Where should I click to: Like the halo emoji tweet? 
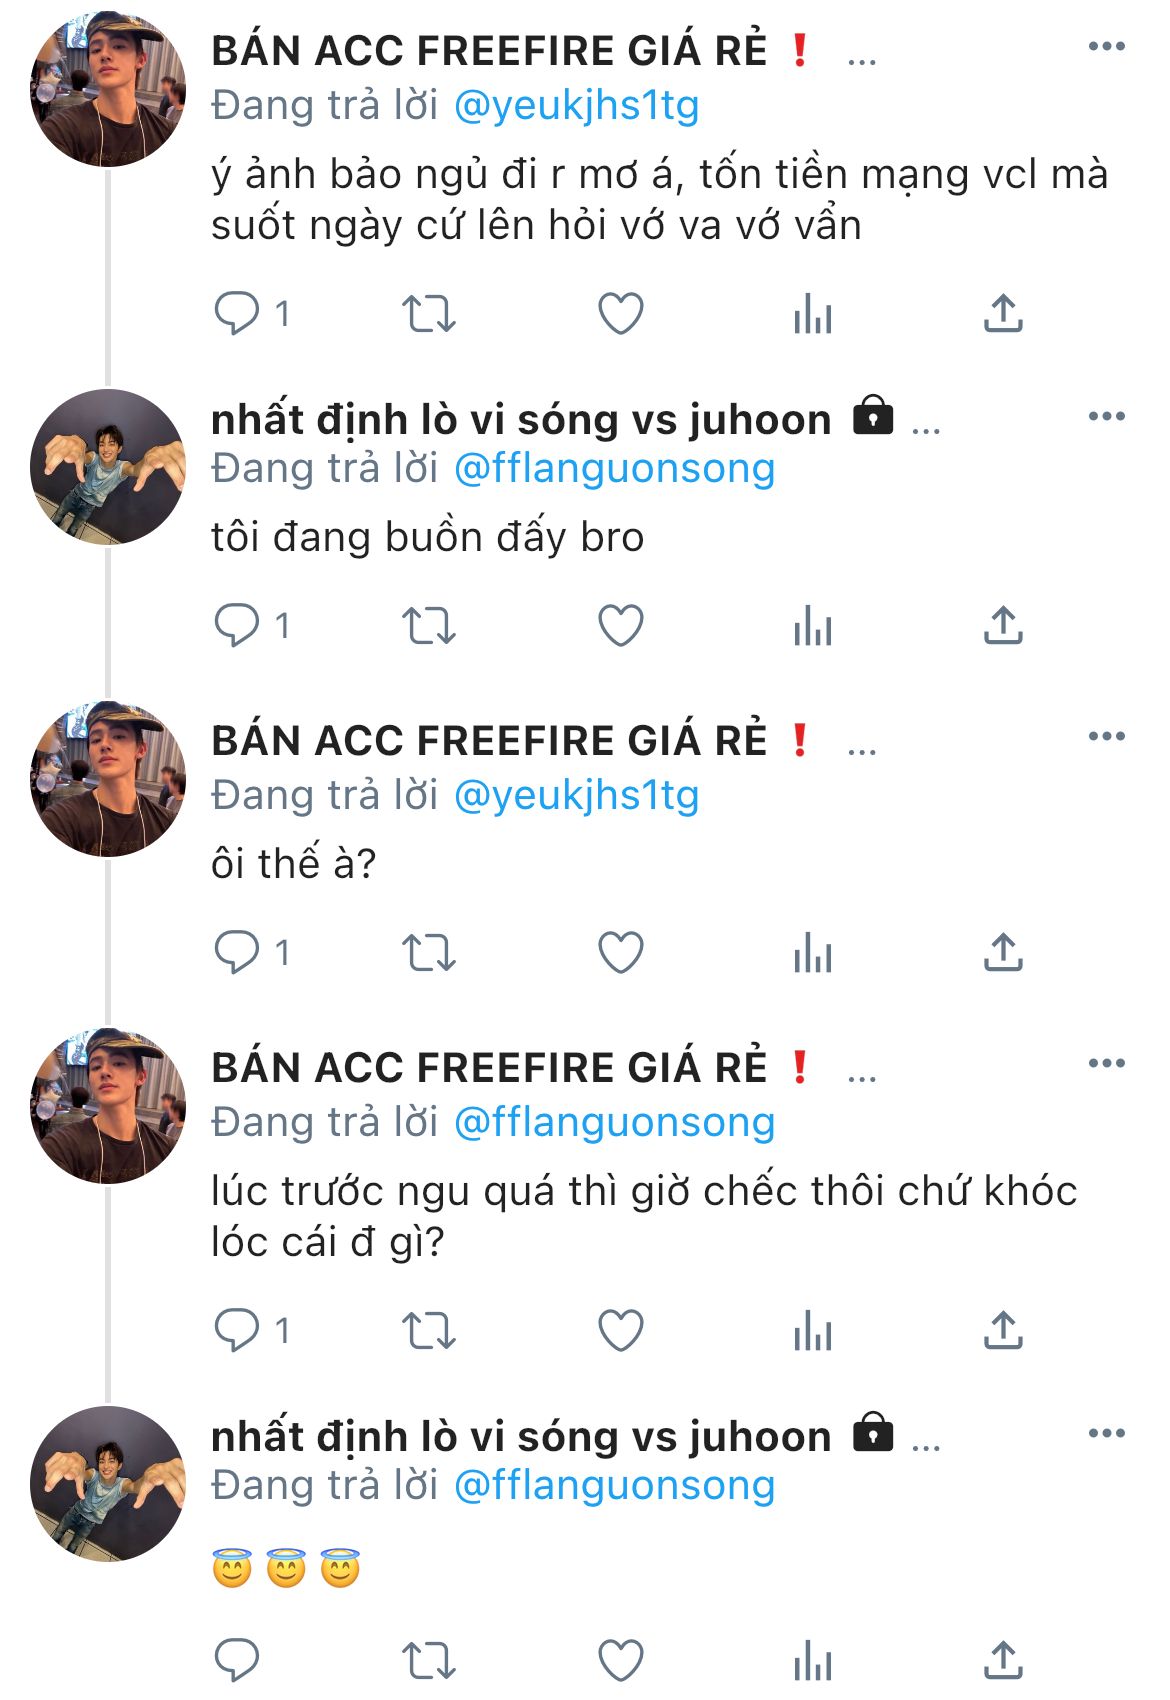click(x=620, y=1661)
